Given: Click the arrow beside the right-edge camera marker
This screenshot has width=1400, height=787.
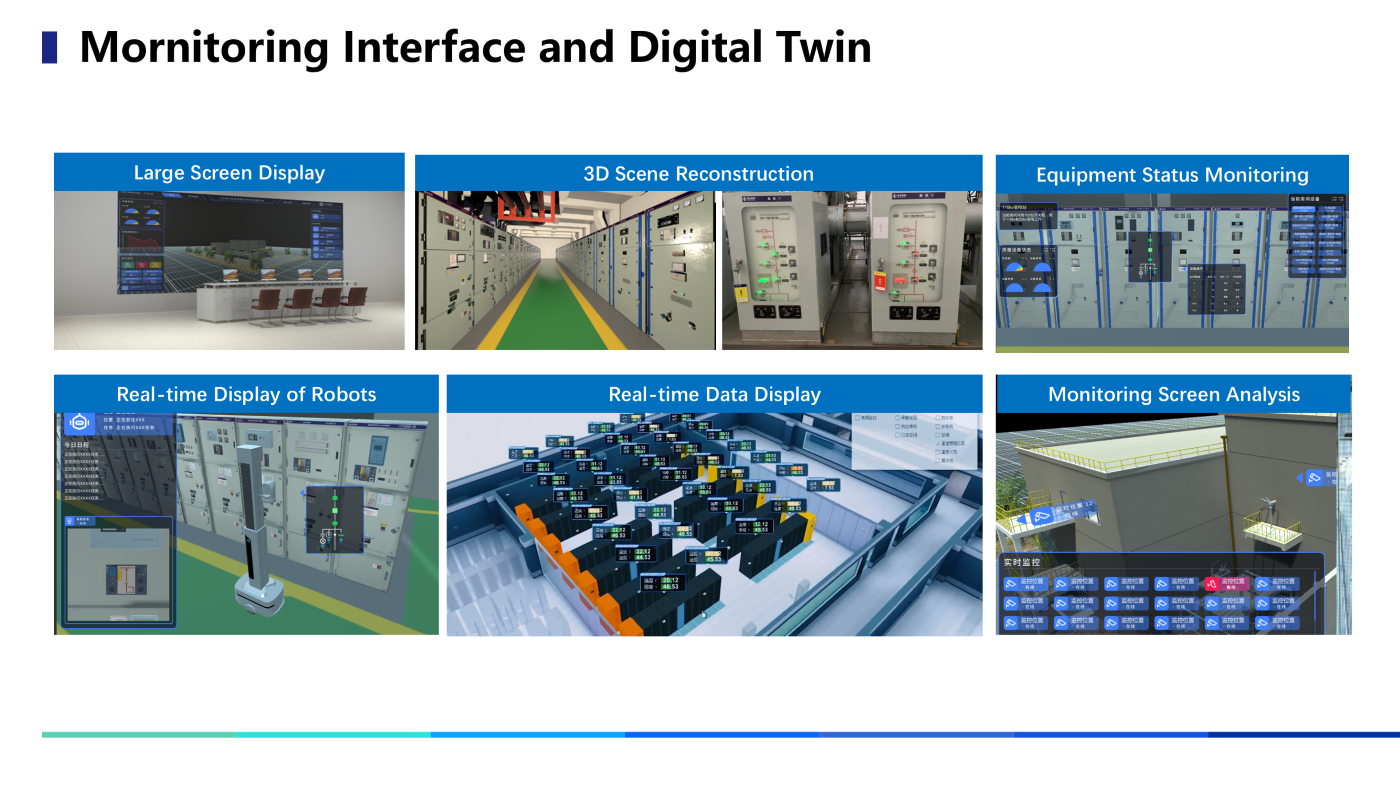Looking at the screenshot, I should [x=1300, y=478].
